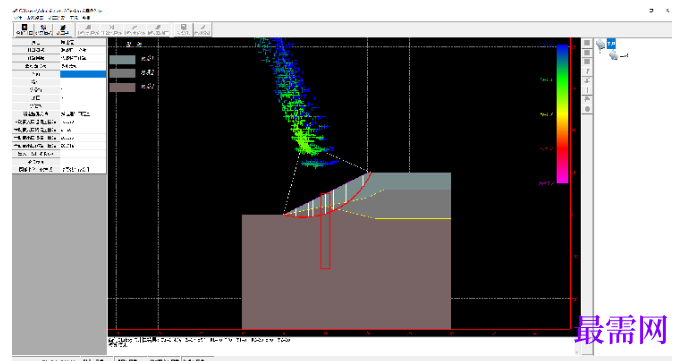Click the toolbar button with black cube icon
The image size is (686, 361).
(63, 29)
